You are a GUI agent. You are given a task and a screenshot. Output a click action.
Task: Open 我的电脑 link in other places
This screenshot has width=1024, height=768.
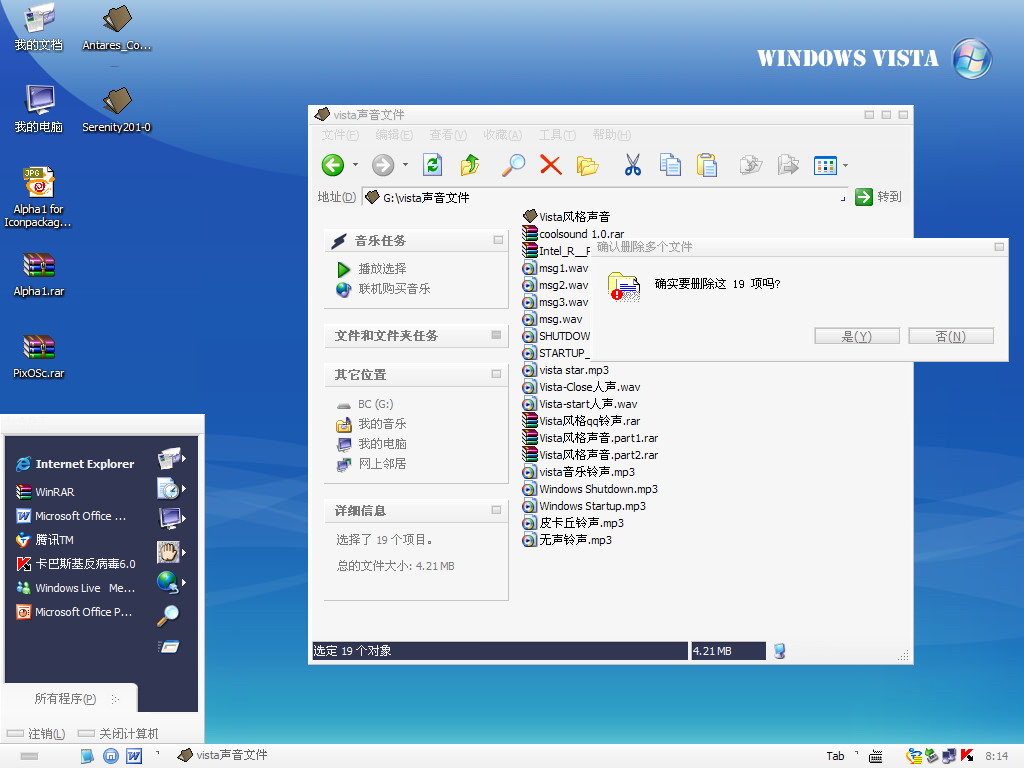click(382, 444)
